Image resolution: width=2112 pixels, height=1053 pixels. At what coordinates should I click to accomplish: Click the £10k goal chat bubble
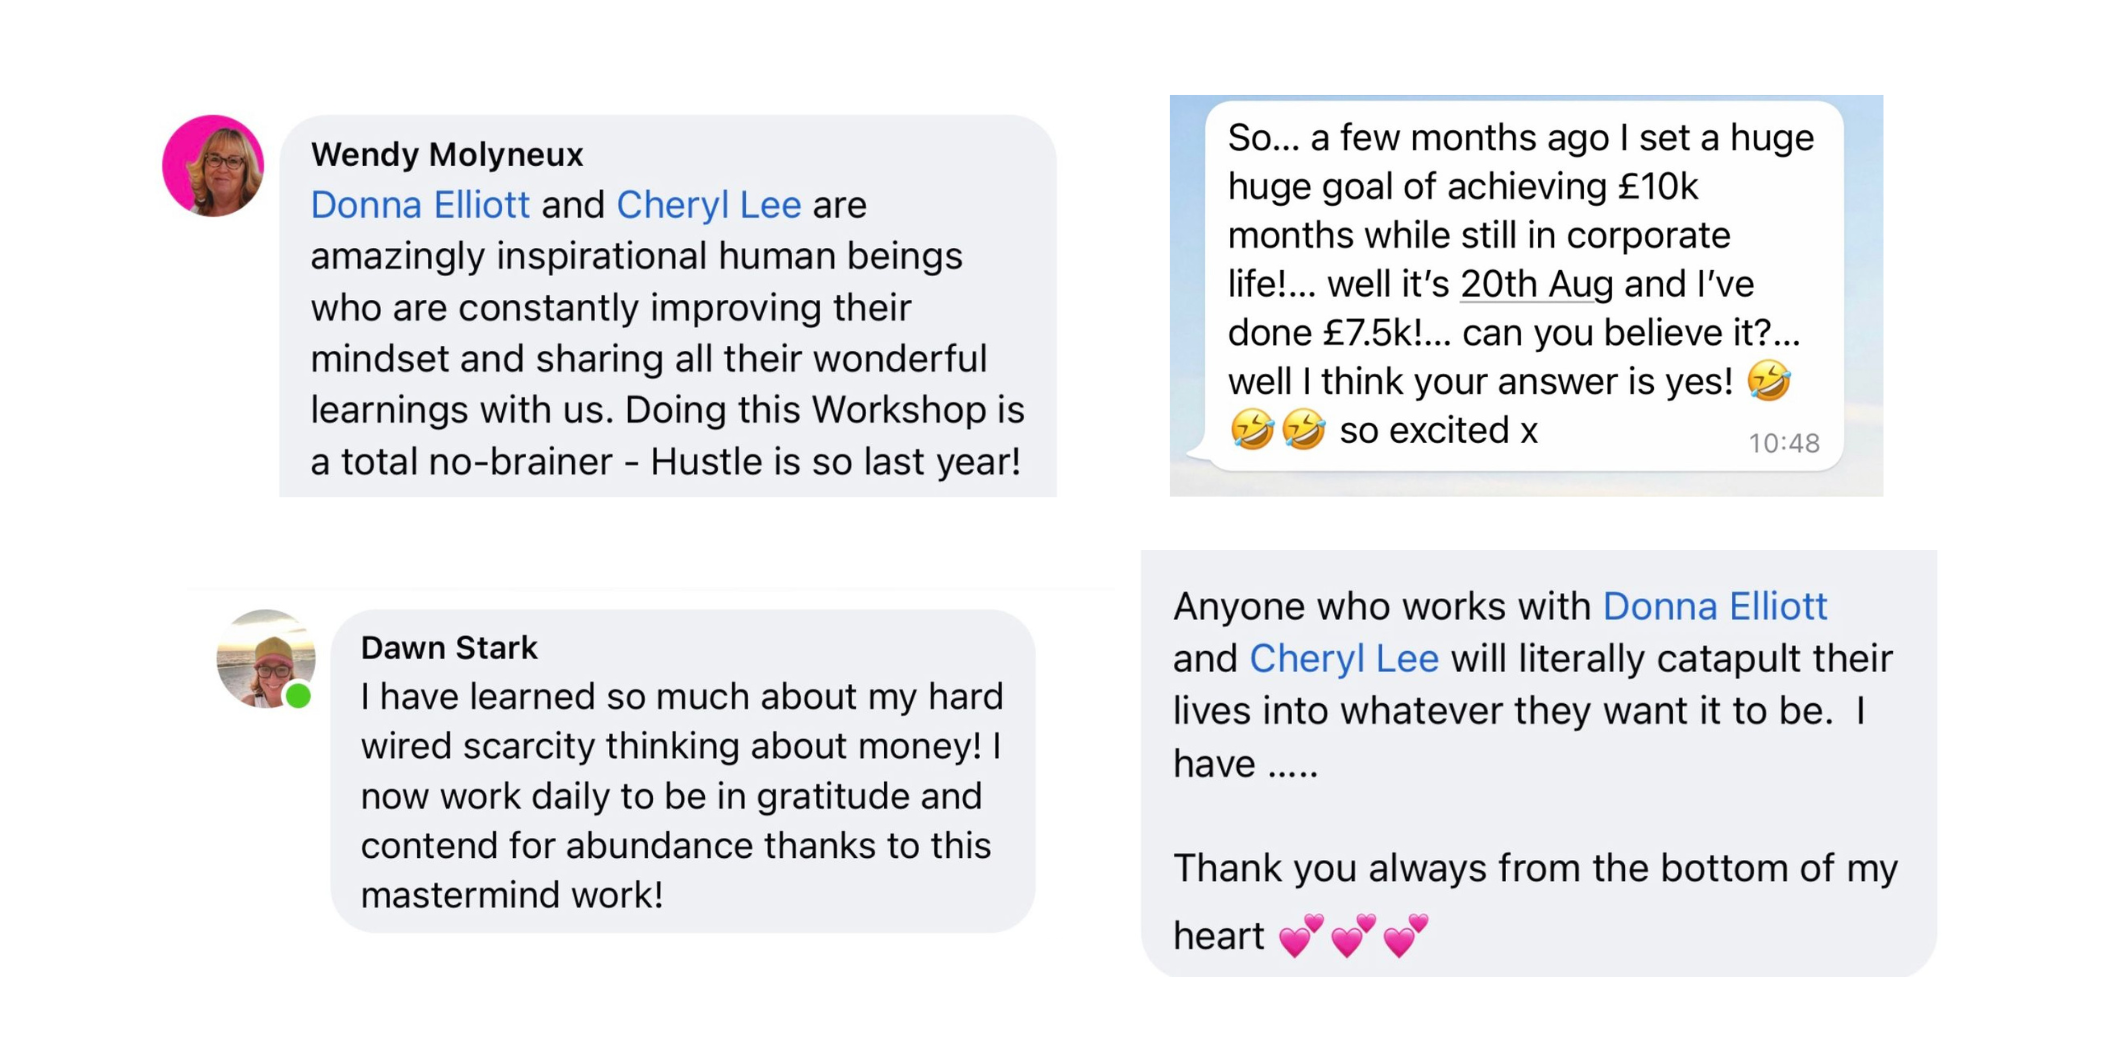coord(1524,285)
